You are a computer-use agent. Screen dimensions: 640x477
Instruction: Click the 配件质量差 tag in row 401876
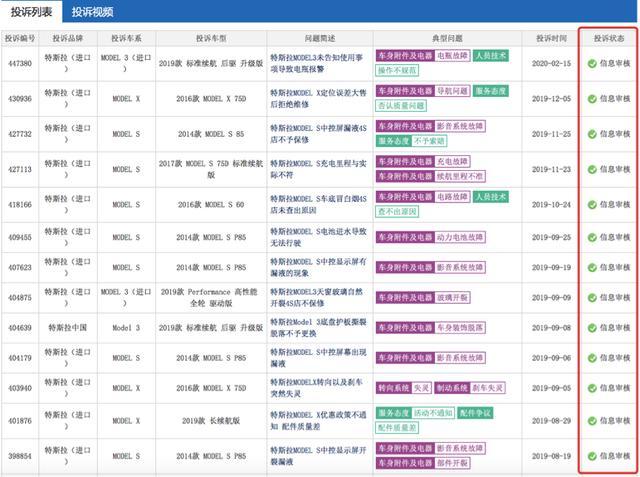397,428
